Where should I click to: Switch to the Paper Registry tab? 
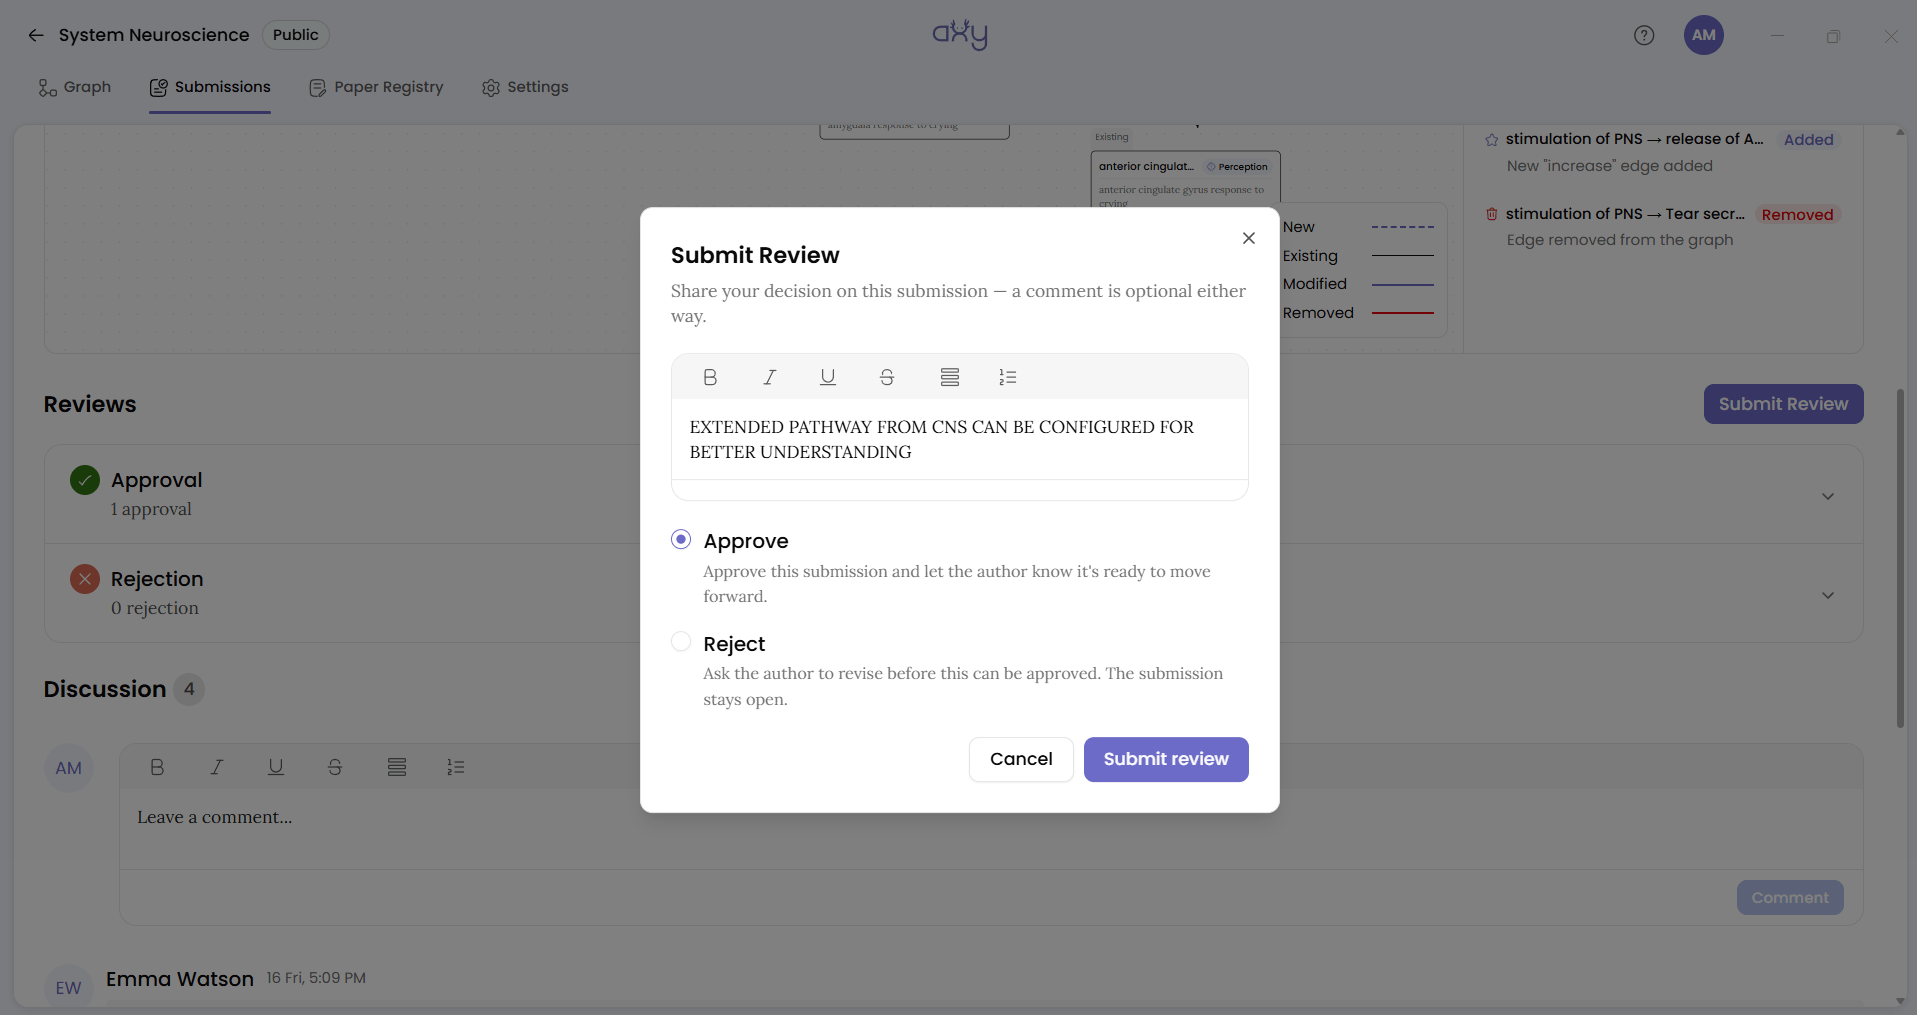coord(376,87)
